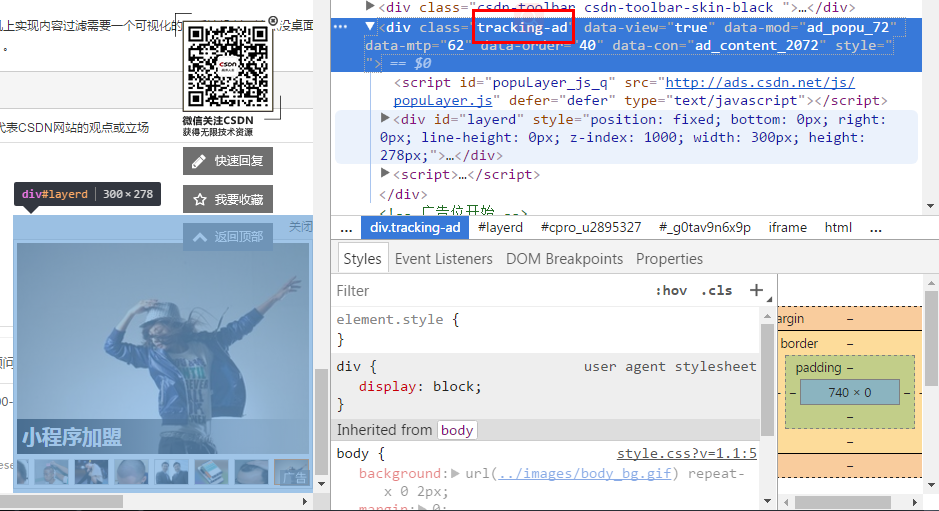
Task: Open the three-dot menu beside selected DOM node
Action: [340, 27]
